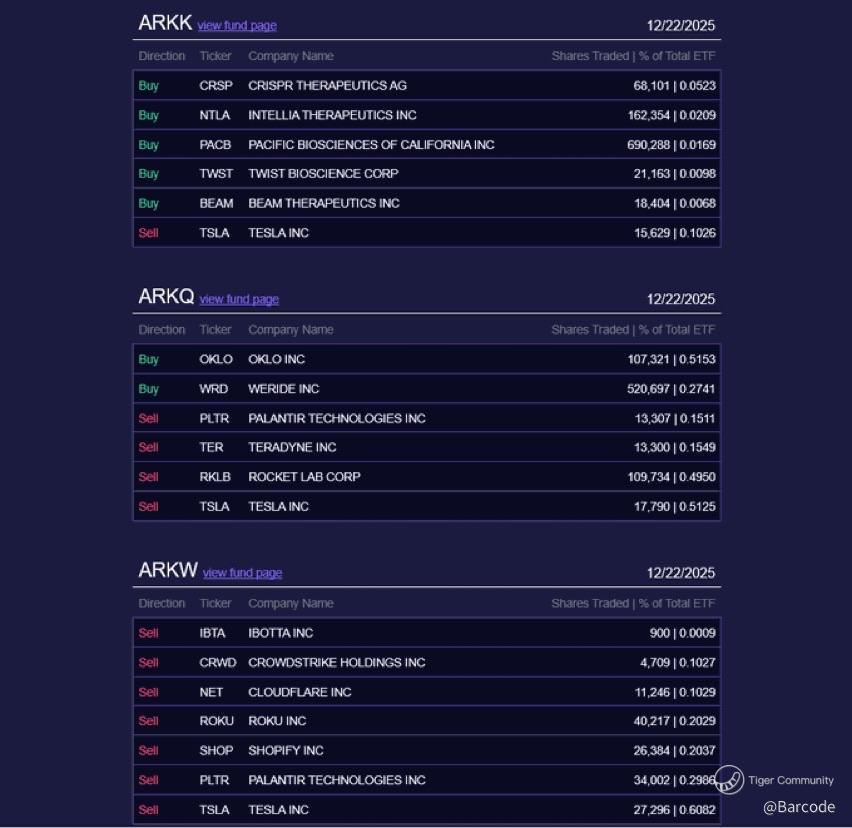The image size is (852, 828).
Task: Select the RKLB ticker cell
Action: [x=215, y=477]
